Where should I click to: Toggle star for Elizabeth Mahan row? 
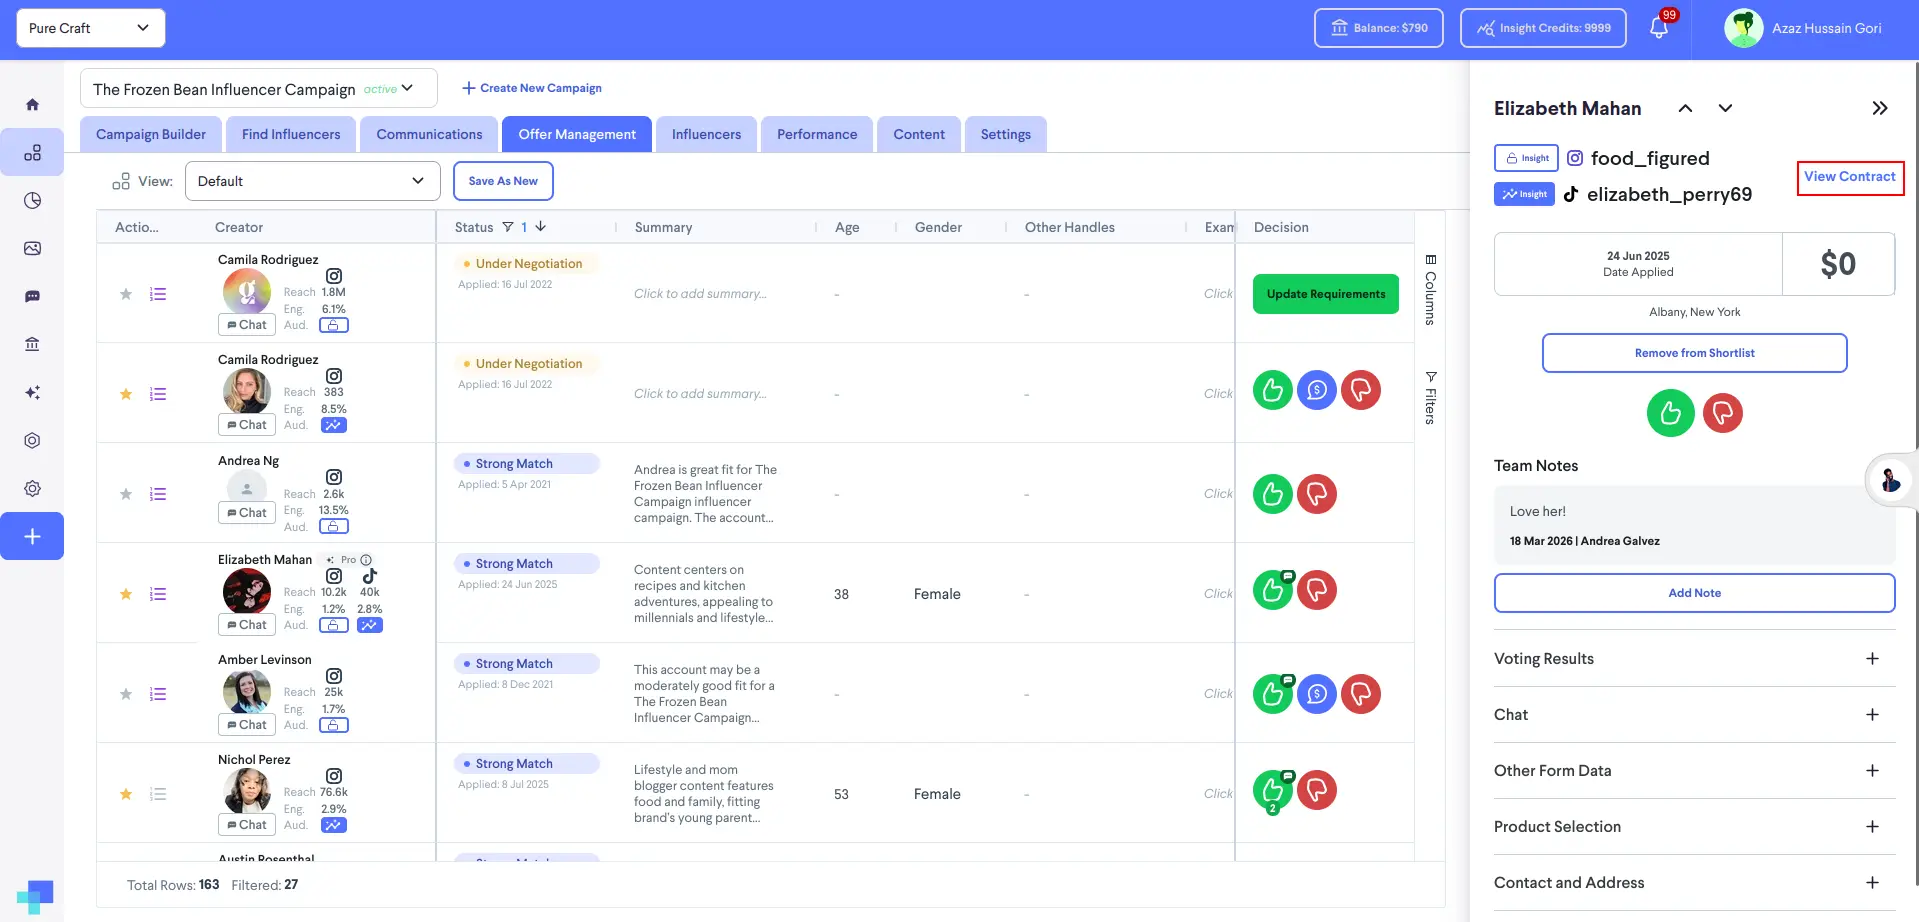pyautogui.click(x=126, y=594)
